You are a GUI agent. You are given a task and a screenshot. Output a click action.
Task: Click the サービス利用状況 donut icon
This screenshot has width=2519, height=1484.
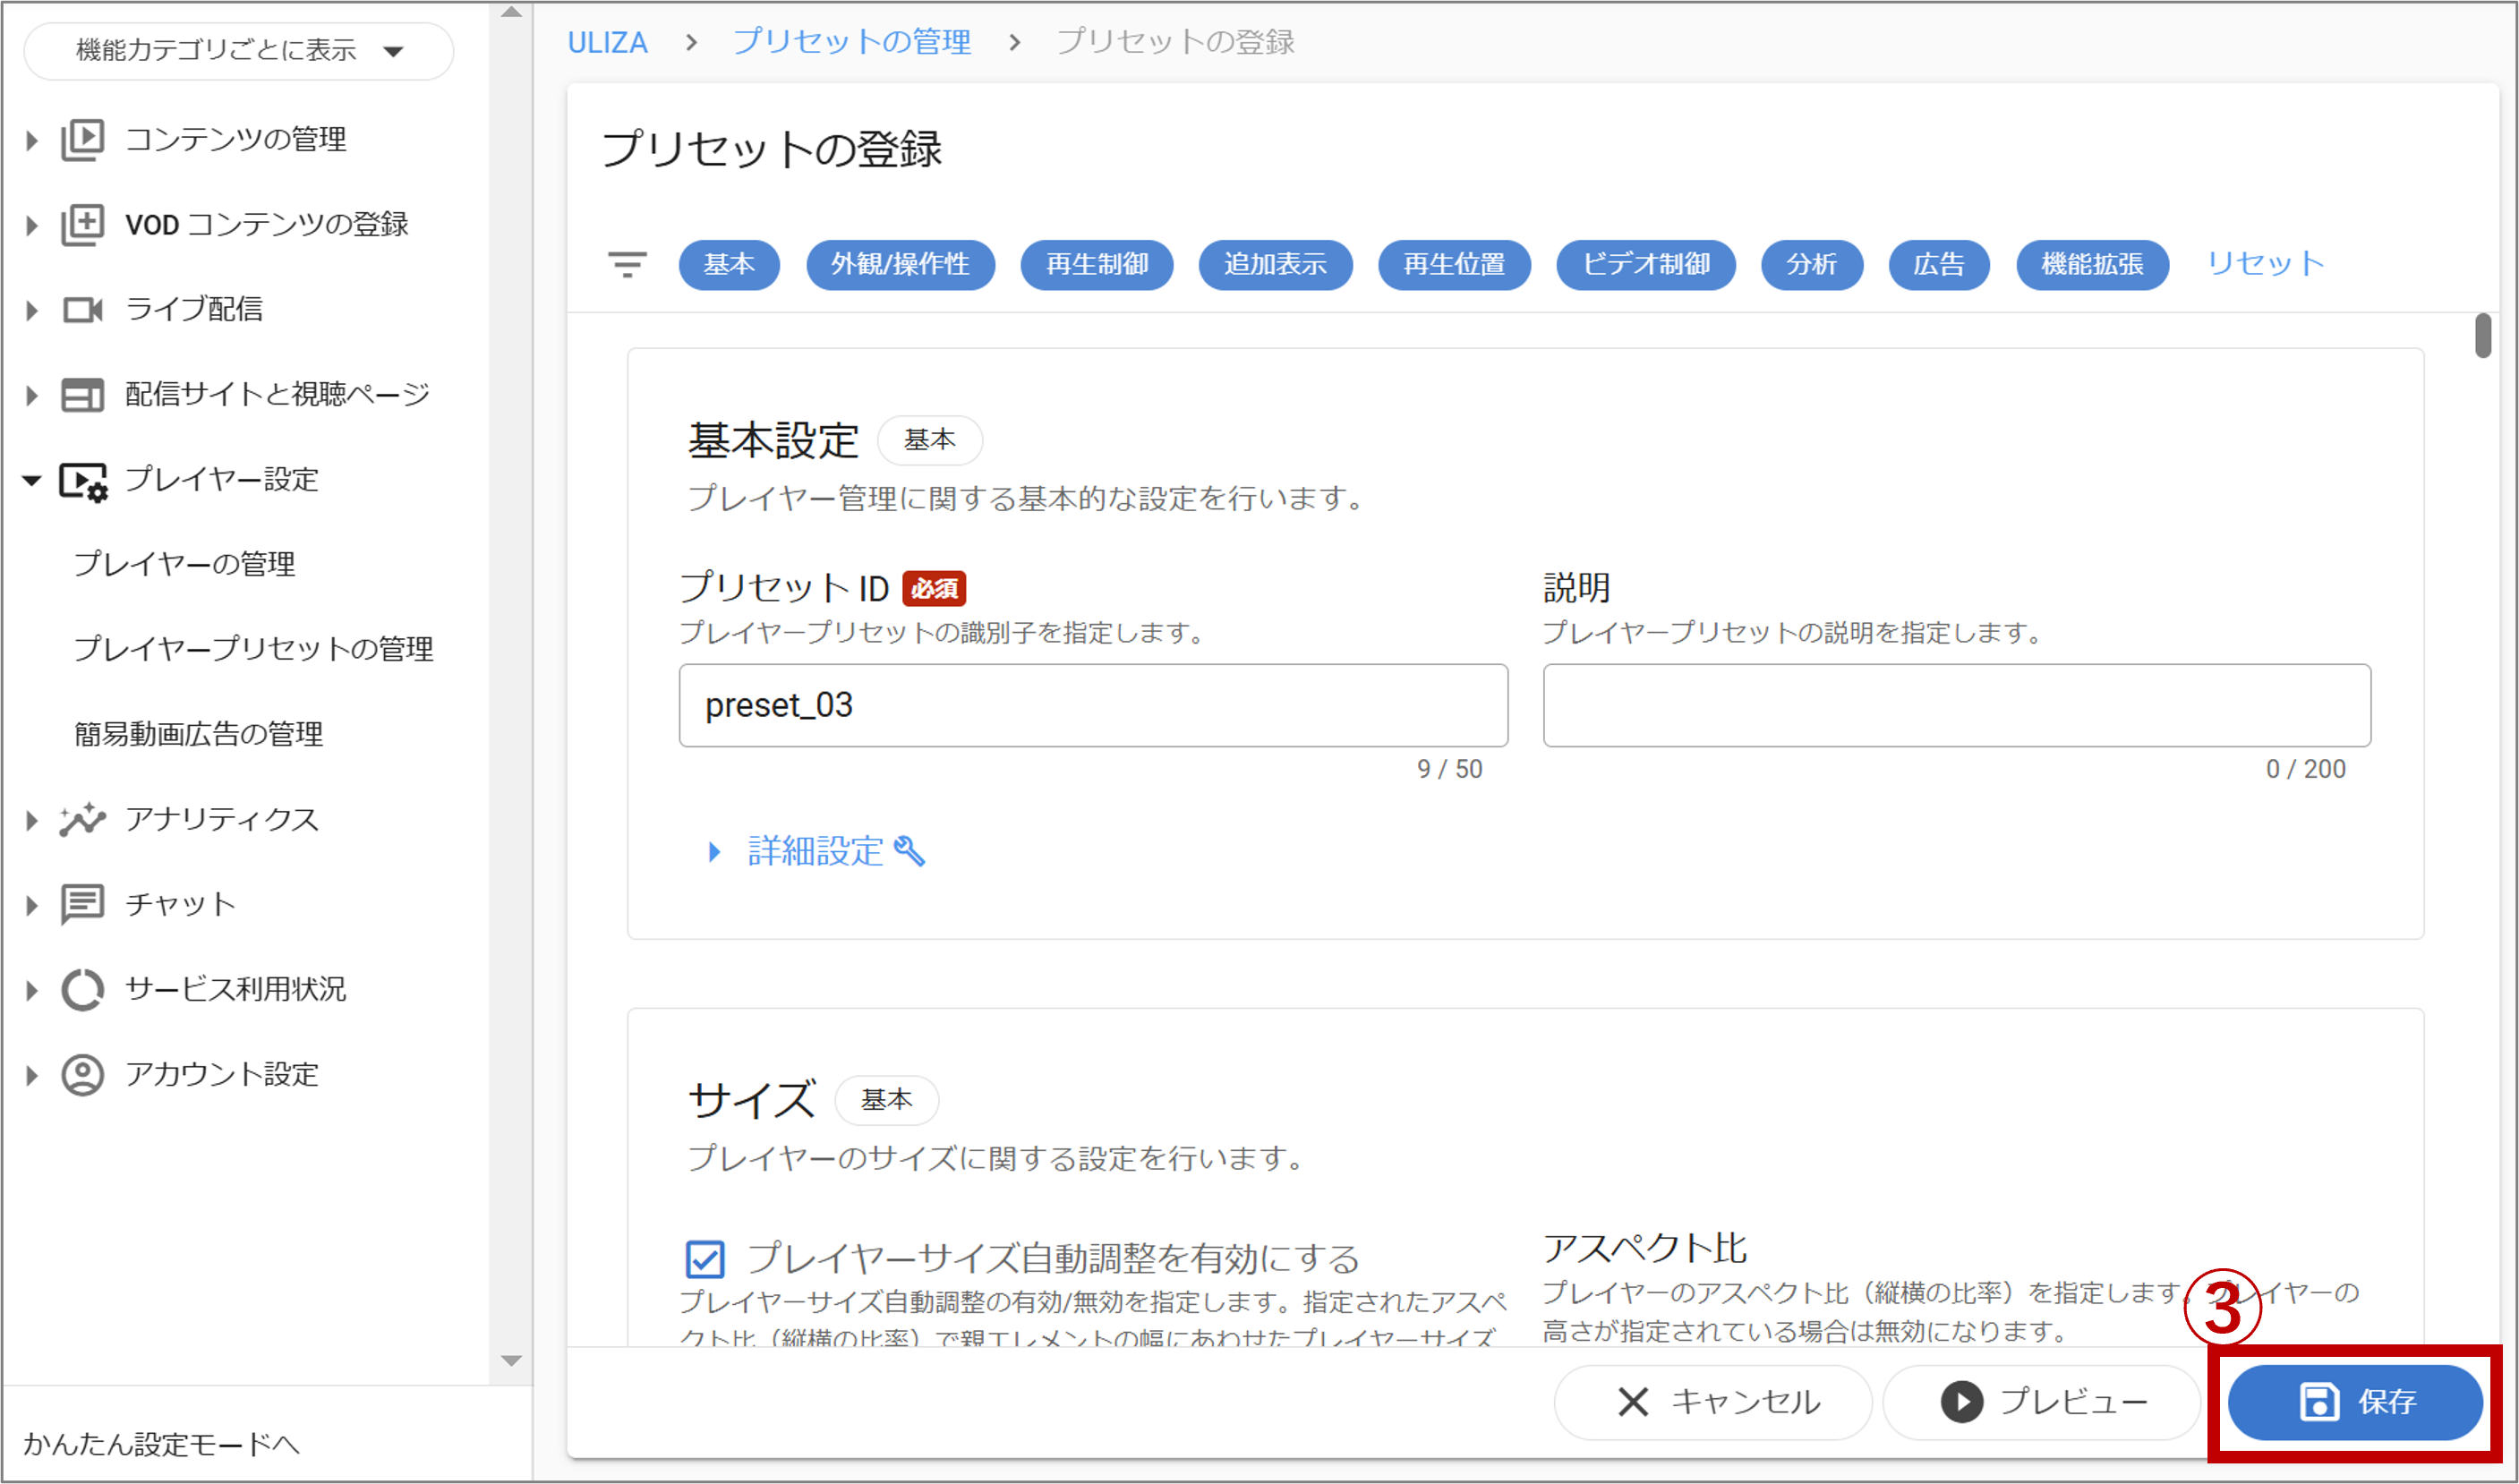pyautogui.click(x=82, y=990)
